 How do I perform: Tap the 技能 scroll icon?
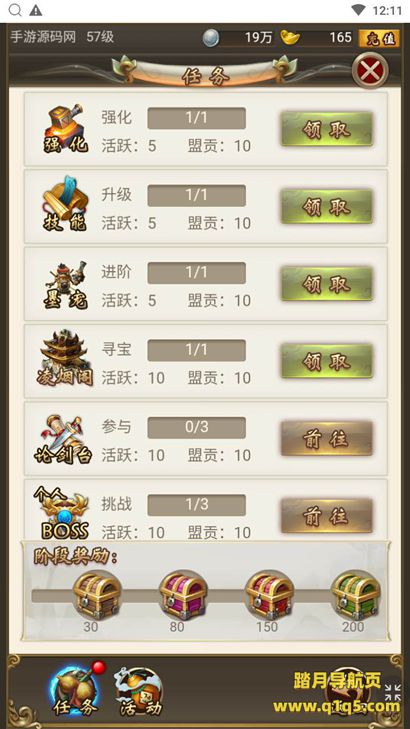65,205
